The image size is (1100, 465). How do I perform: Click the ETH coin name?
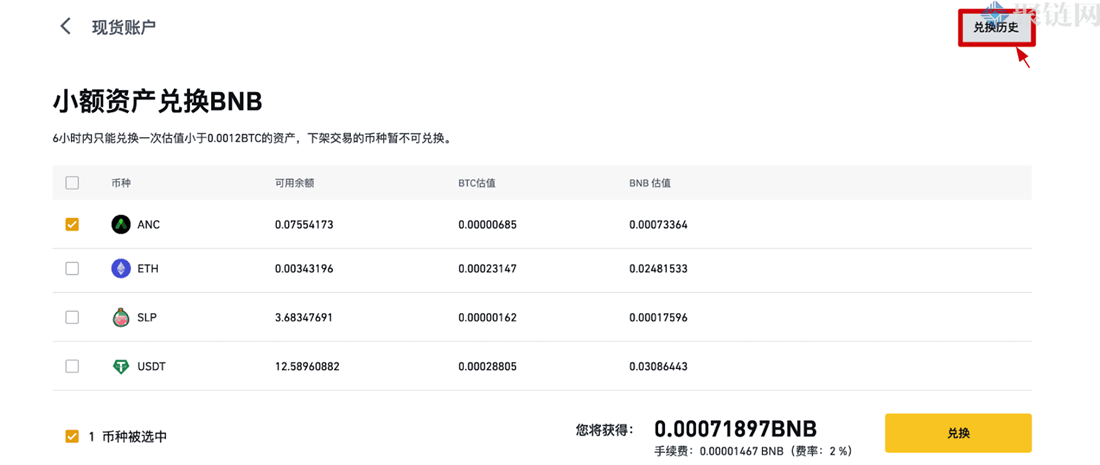pos(148,269)
